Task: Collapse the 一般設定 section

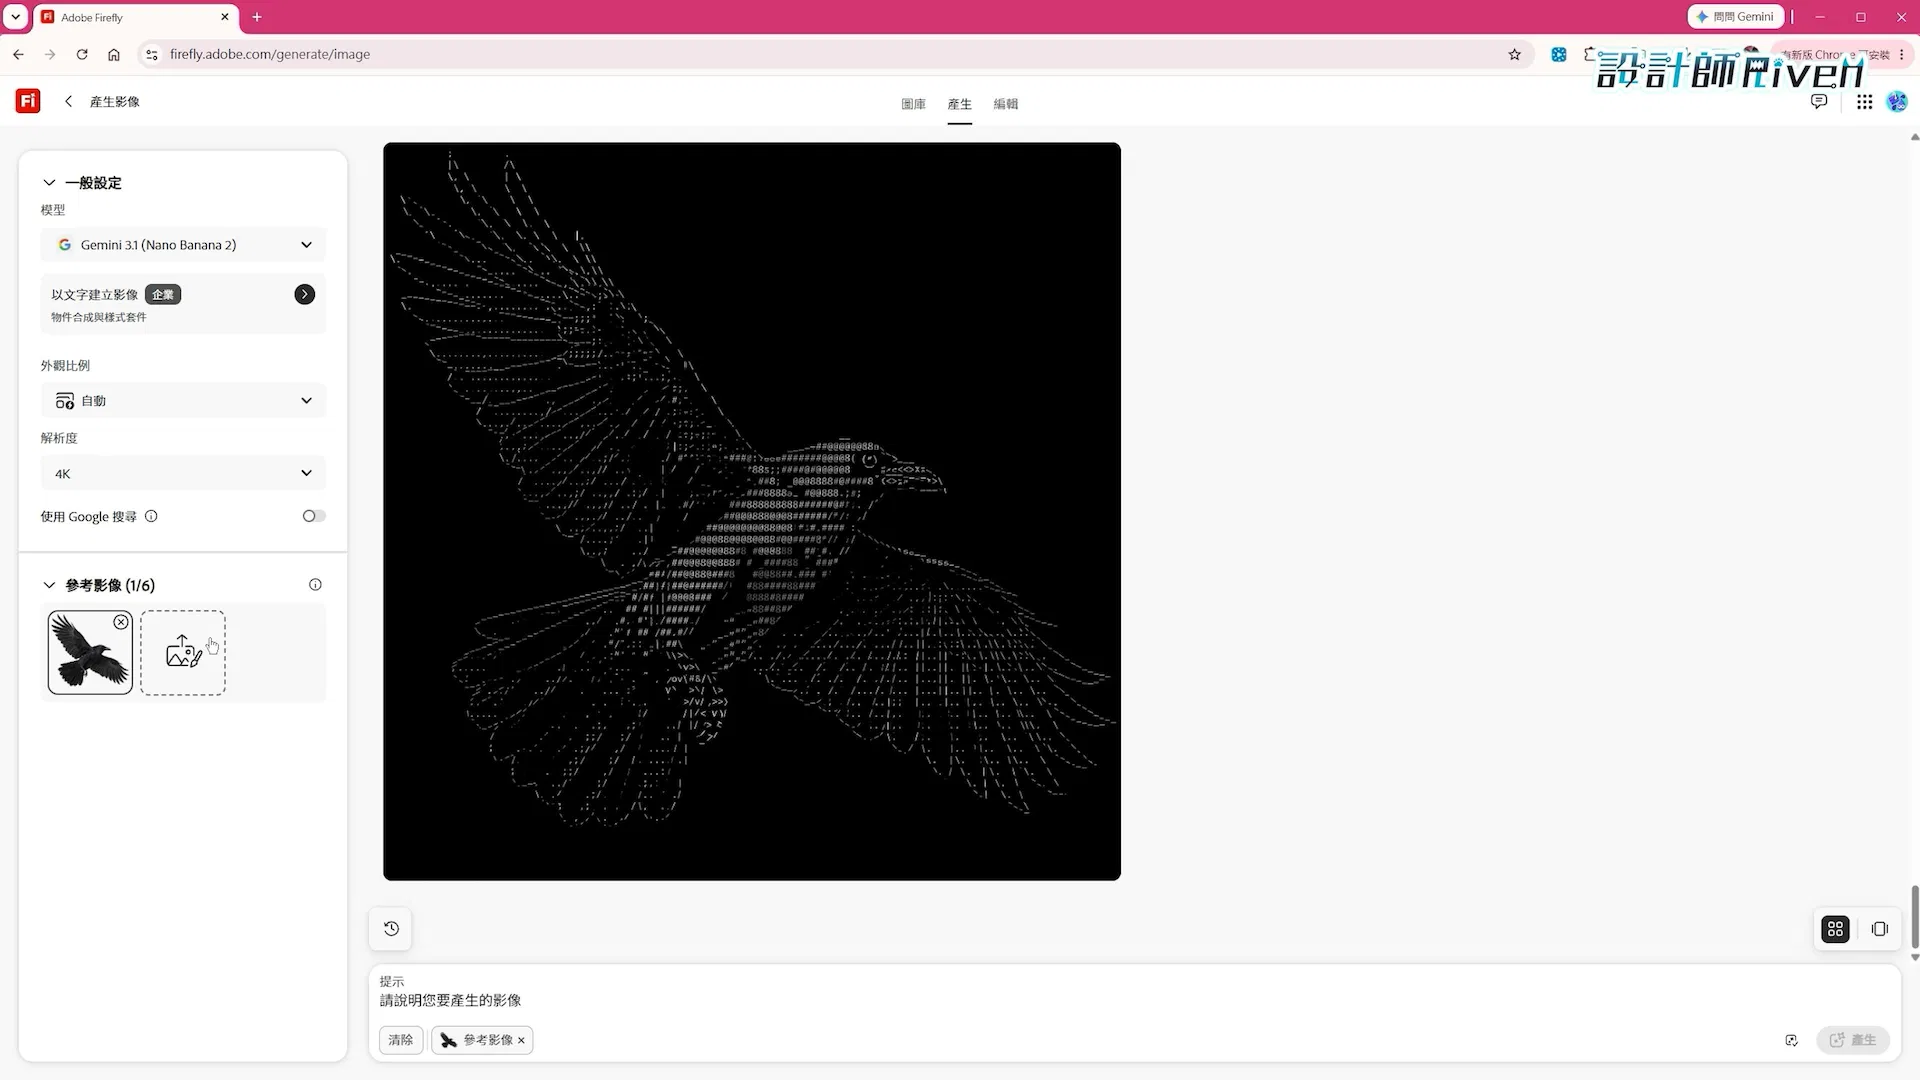Action: click(x=49, y=183)
